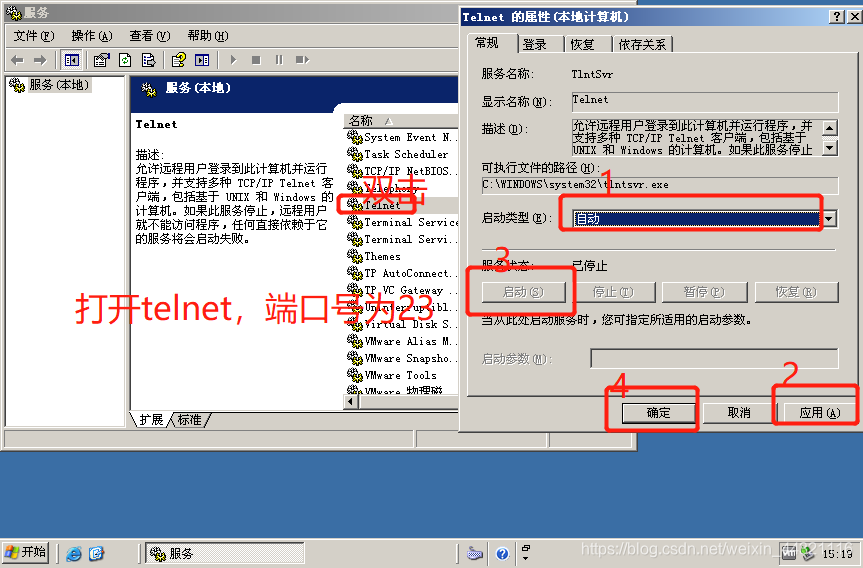Click the 服务 taskbar button
Image resolution: width=863 pixels, height=568 pixels.
225,553
